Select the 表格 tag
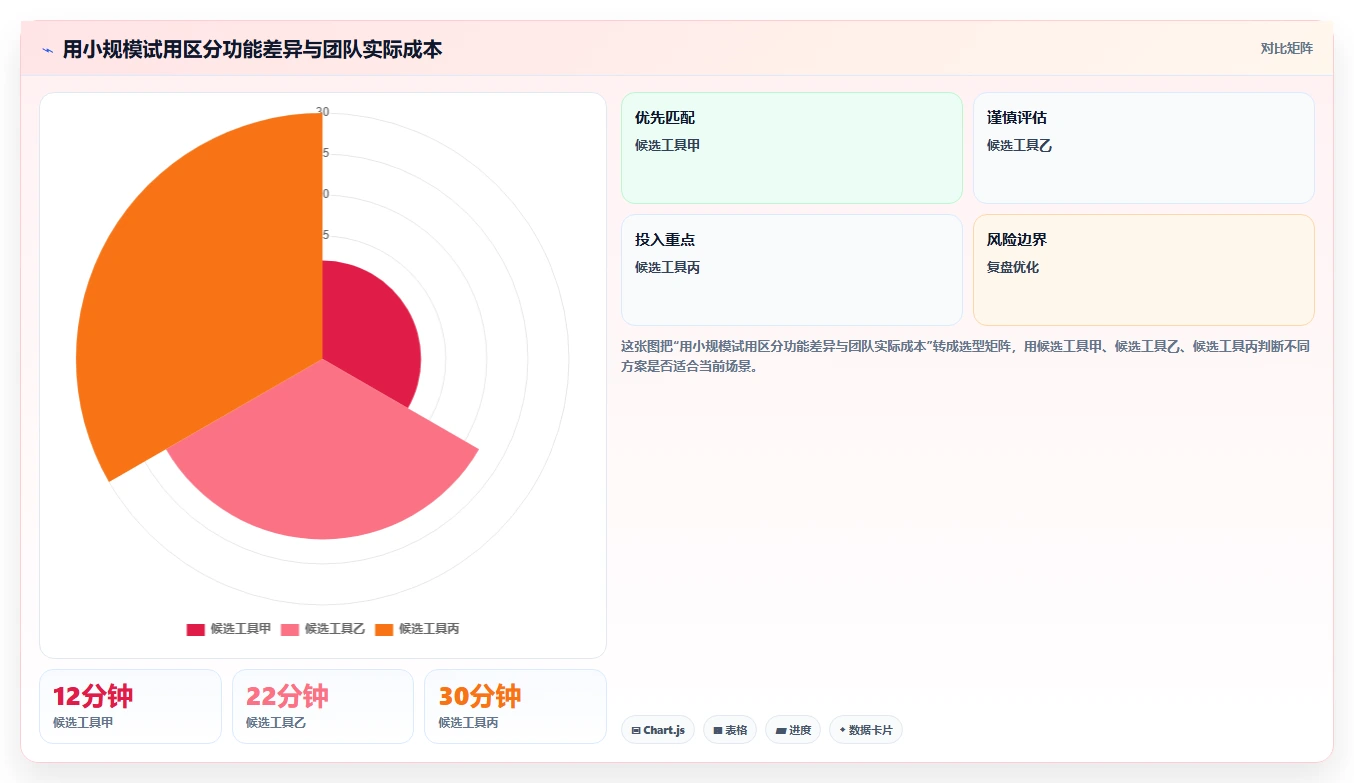This screenshot has height=783, width=1354. [730, 730]
